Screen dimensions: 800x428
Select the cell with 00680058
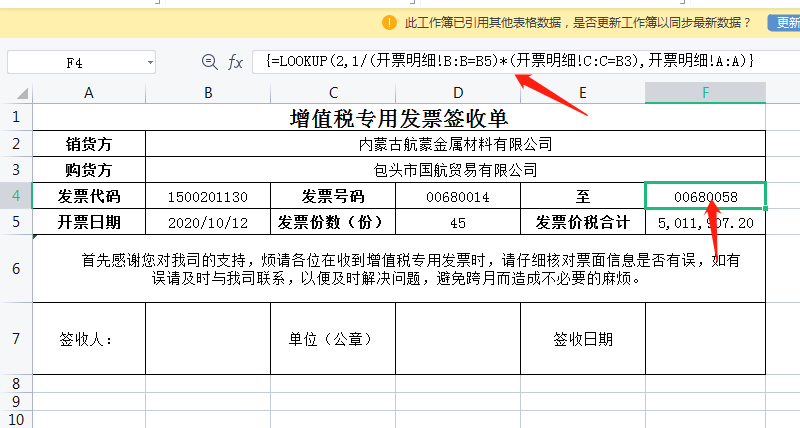point(706,196)
